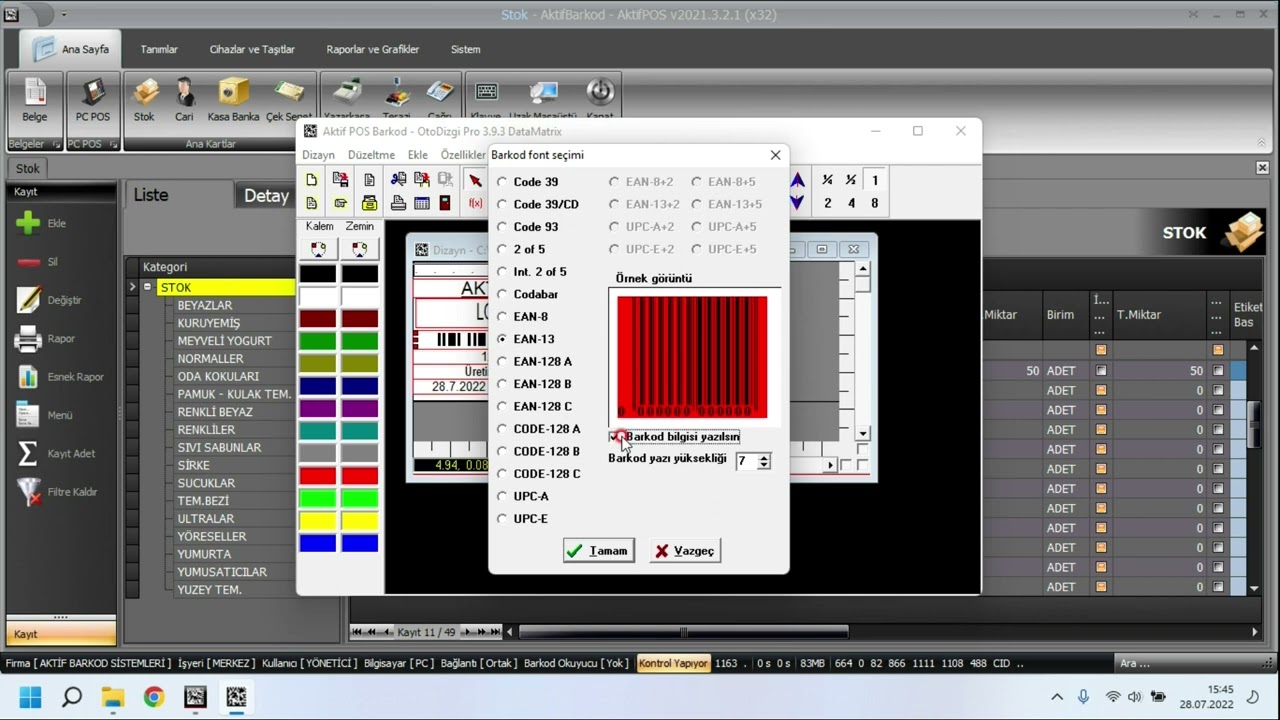Open File Explorer from the taskbar
The width and height of the screenshot is (1280, 720).
pos(112,697)
